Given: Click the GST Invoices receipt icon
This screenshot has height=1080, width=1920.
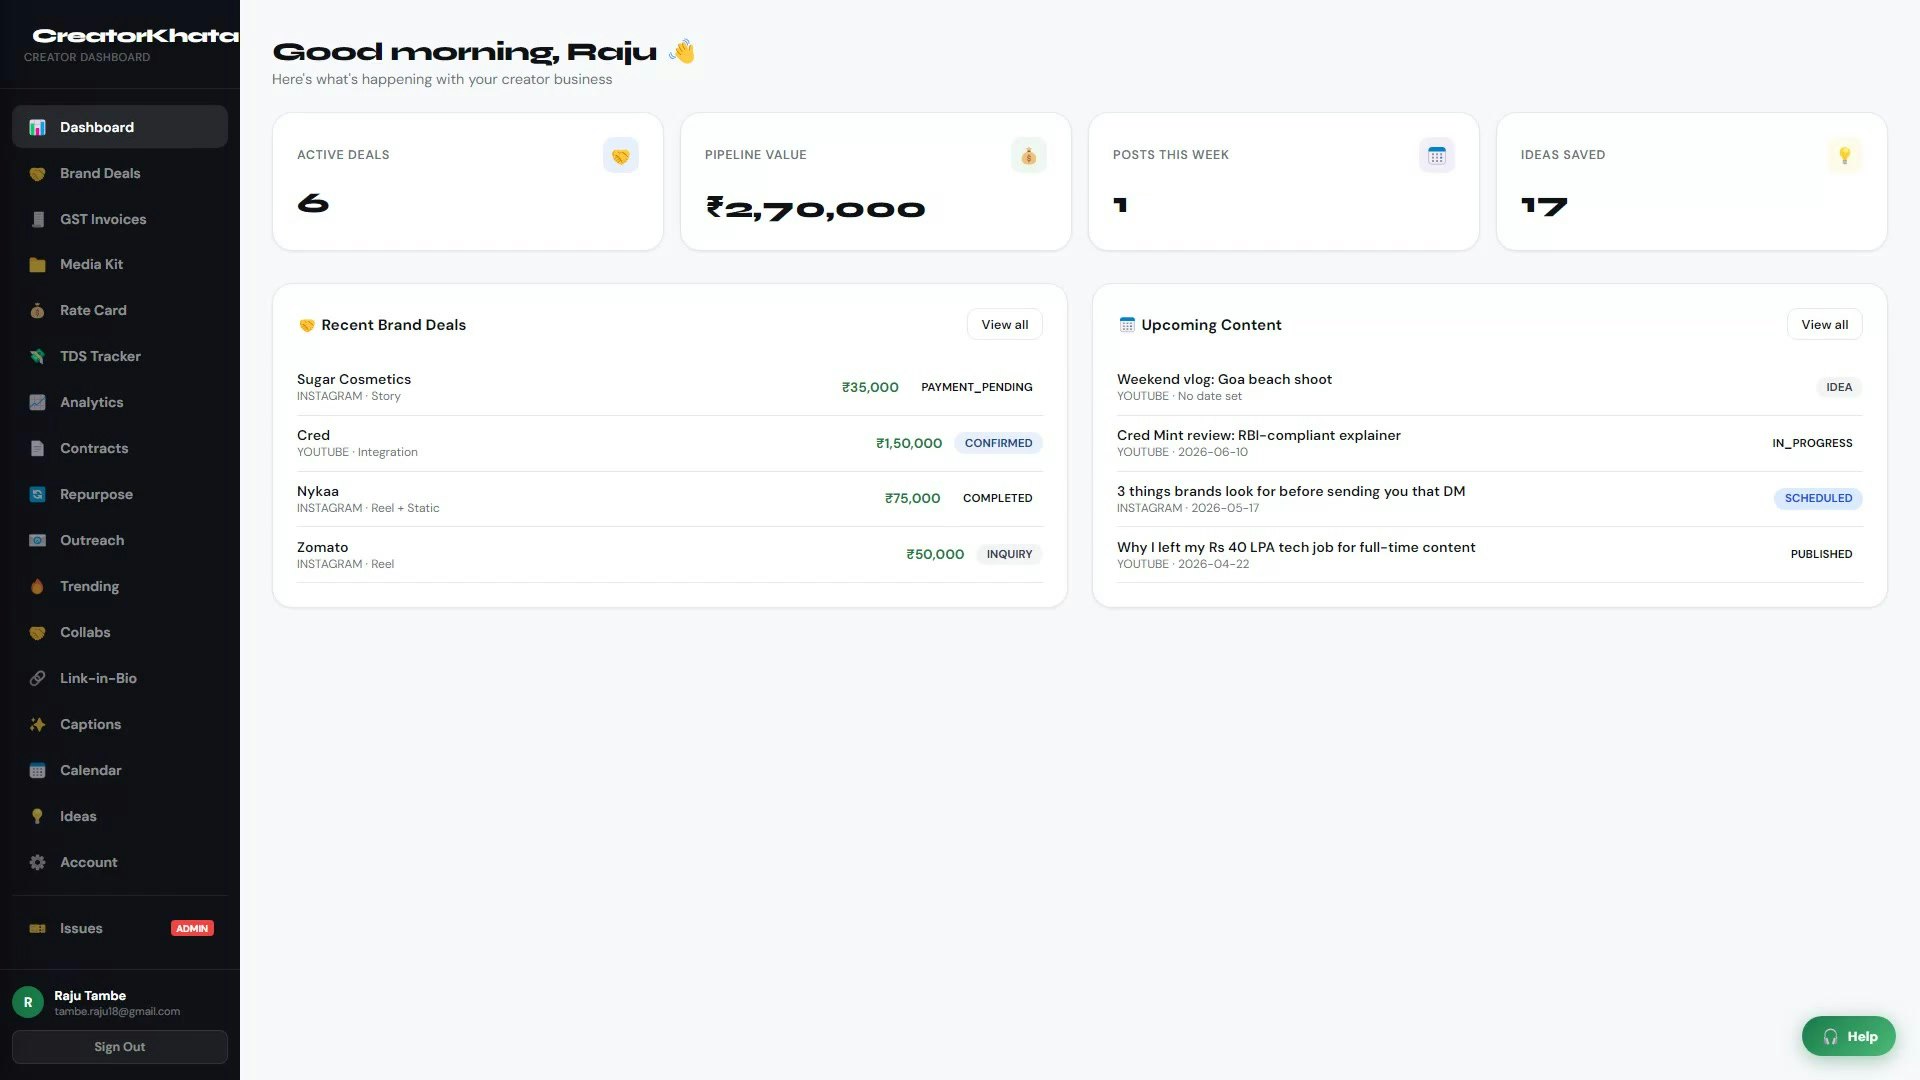Looking at the screenshot, I should [x=37, y=219].
